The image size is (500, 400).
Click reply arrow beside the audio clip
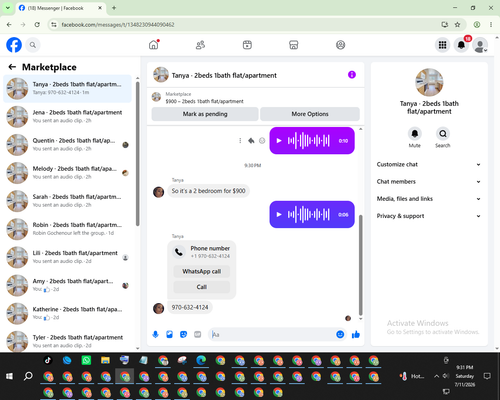(251, 141)
